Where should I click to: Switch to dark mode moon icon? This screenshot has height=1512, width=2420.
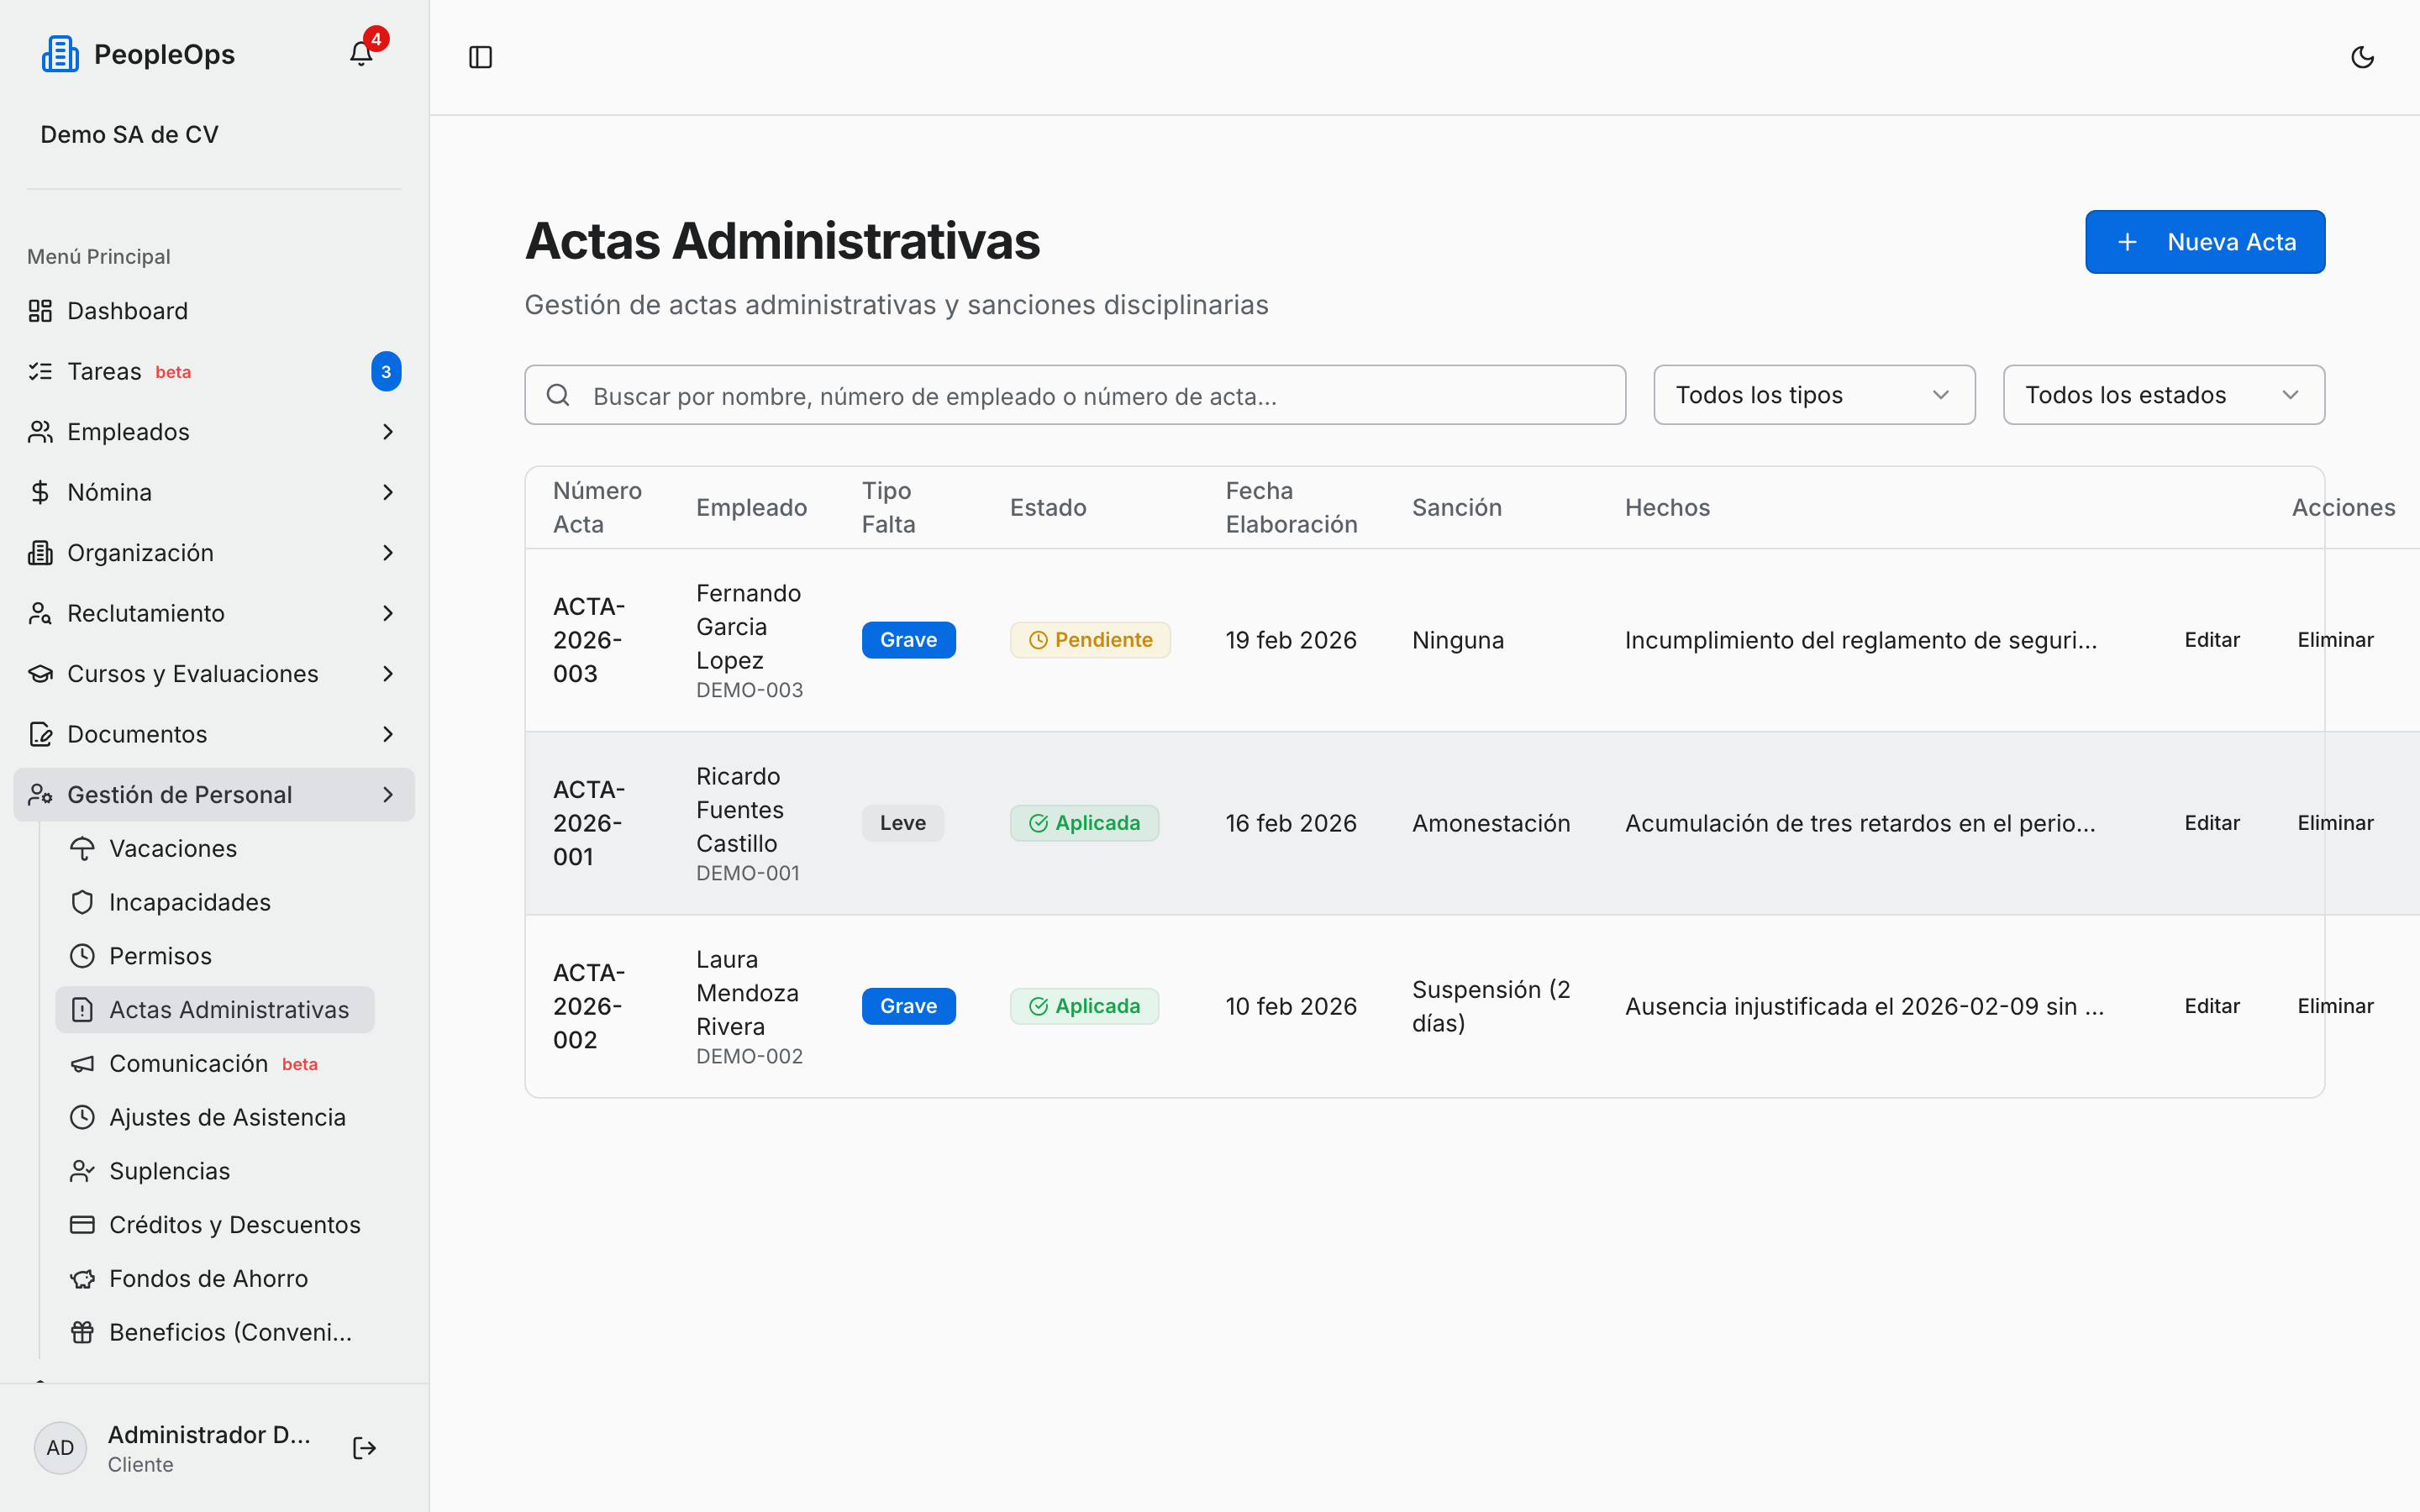click(2362, 57)
